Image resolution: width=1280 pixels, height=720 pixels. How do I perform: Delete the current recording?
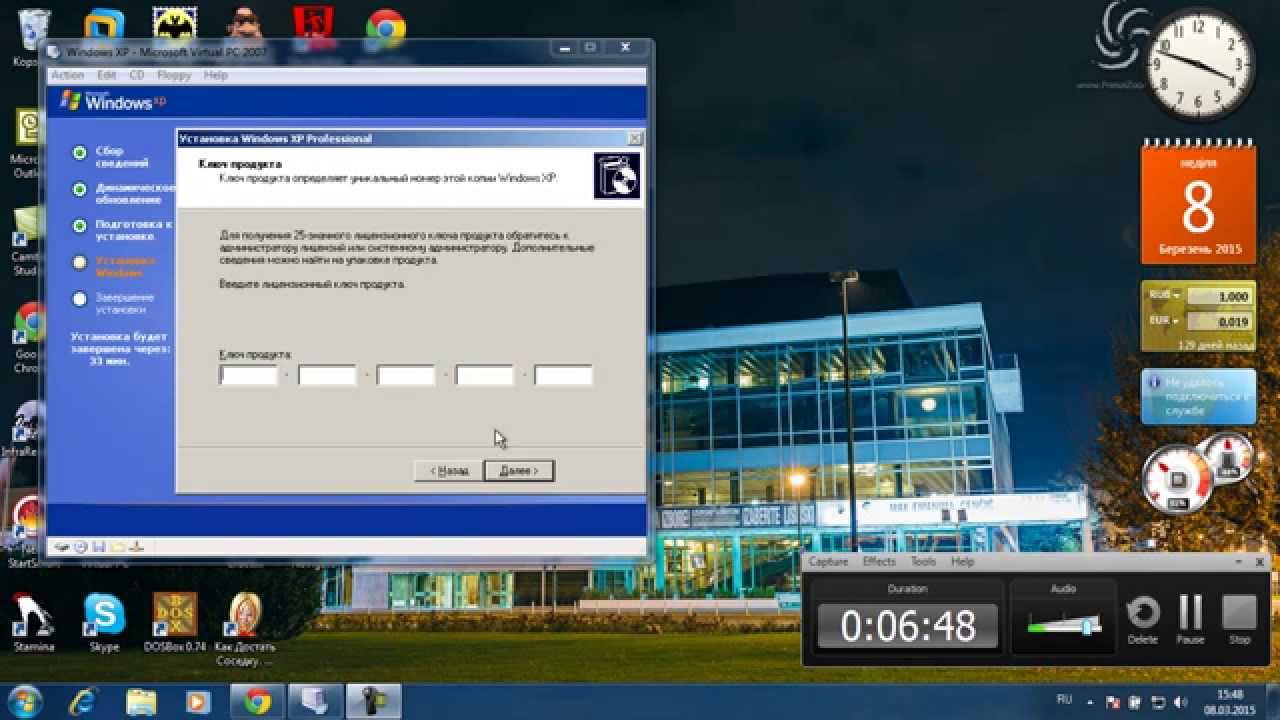pyautogui.click(x=1143, y=620)
